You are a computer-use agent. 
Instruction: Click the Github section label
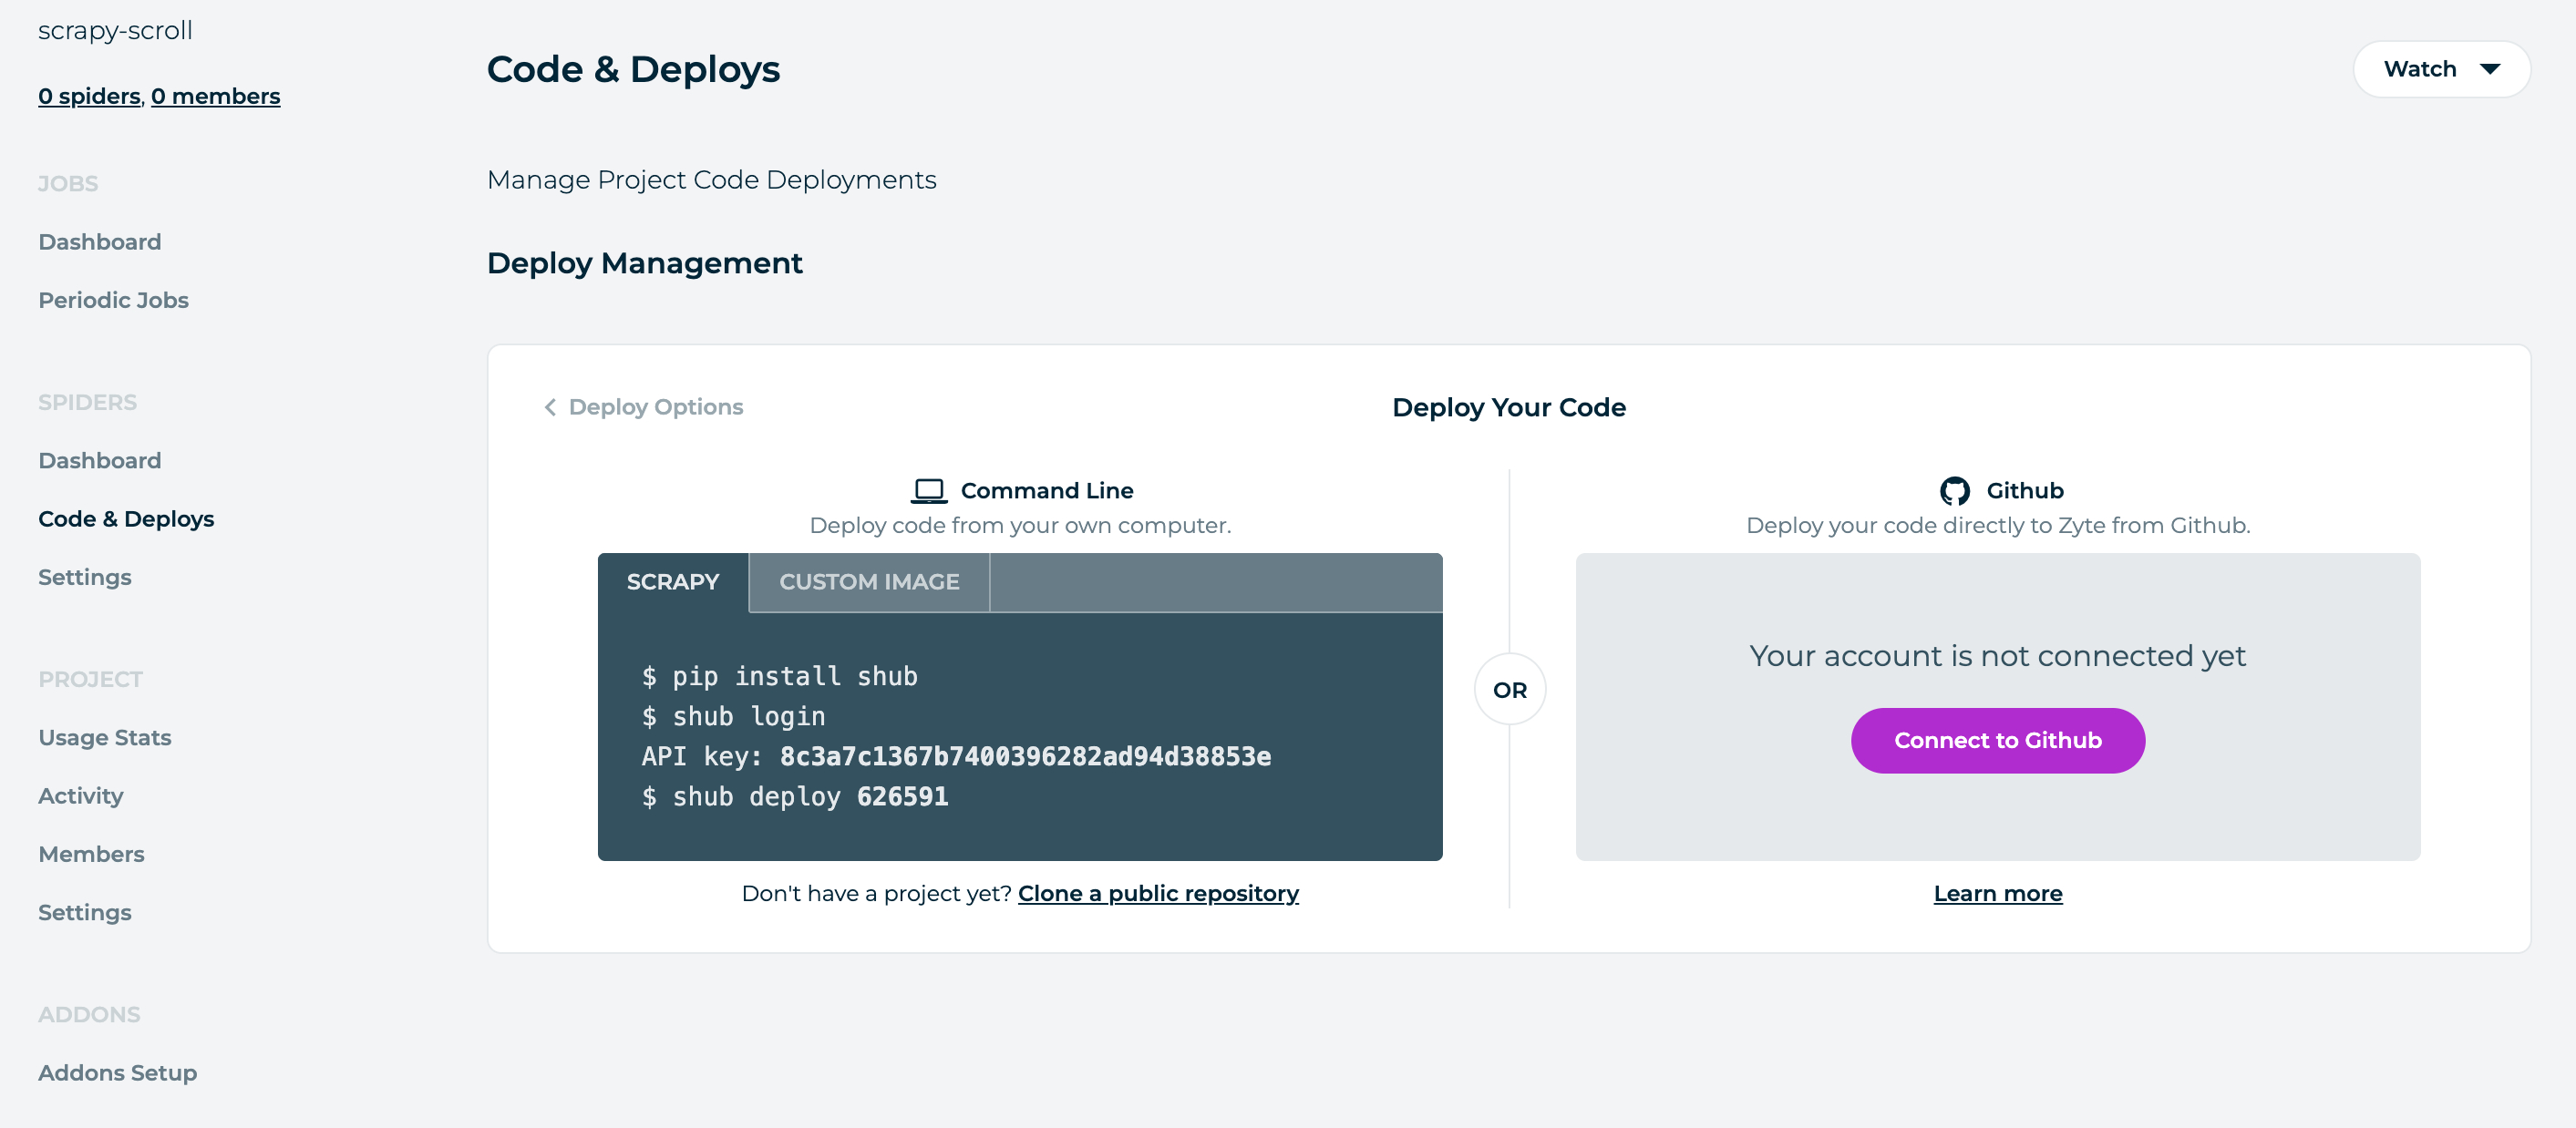click(x=2024, y=491)
